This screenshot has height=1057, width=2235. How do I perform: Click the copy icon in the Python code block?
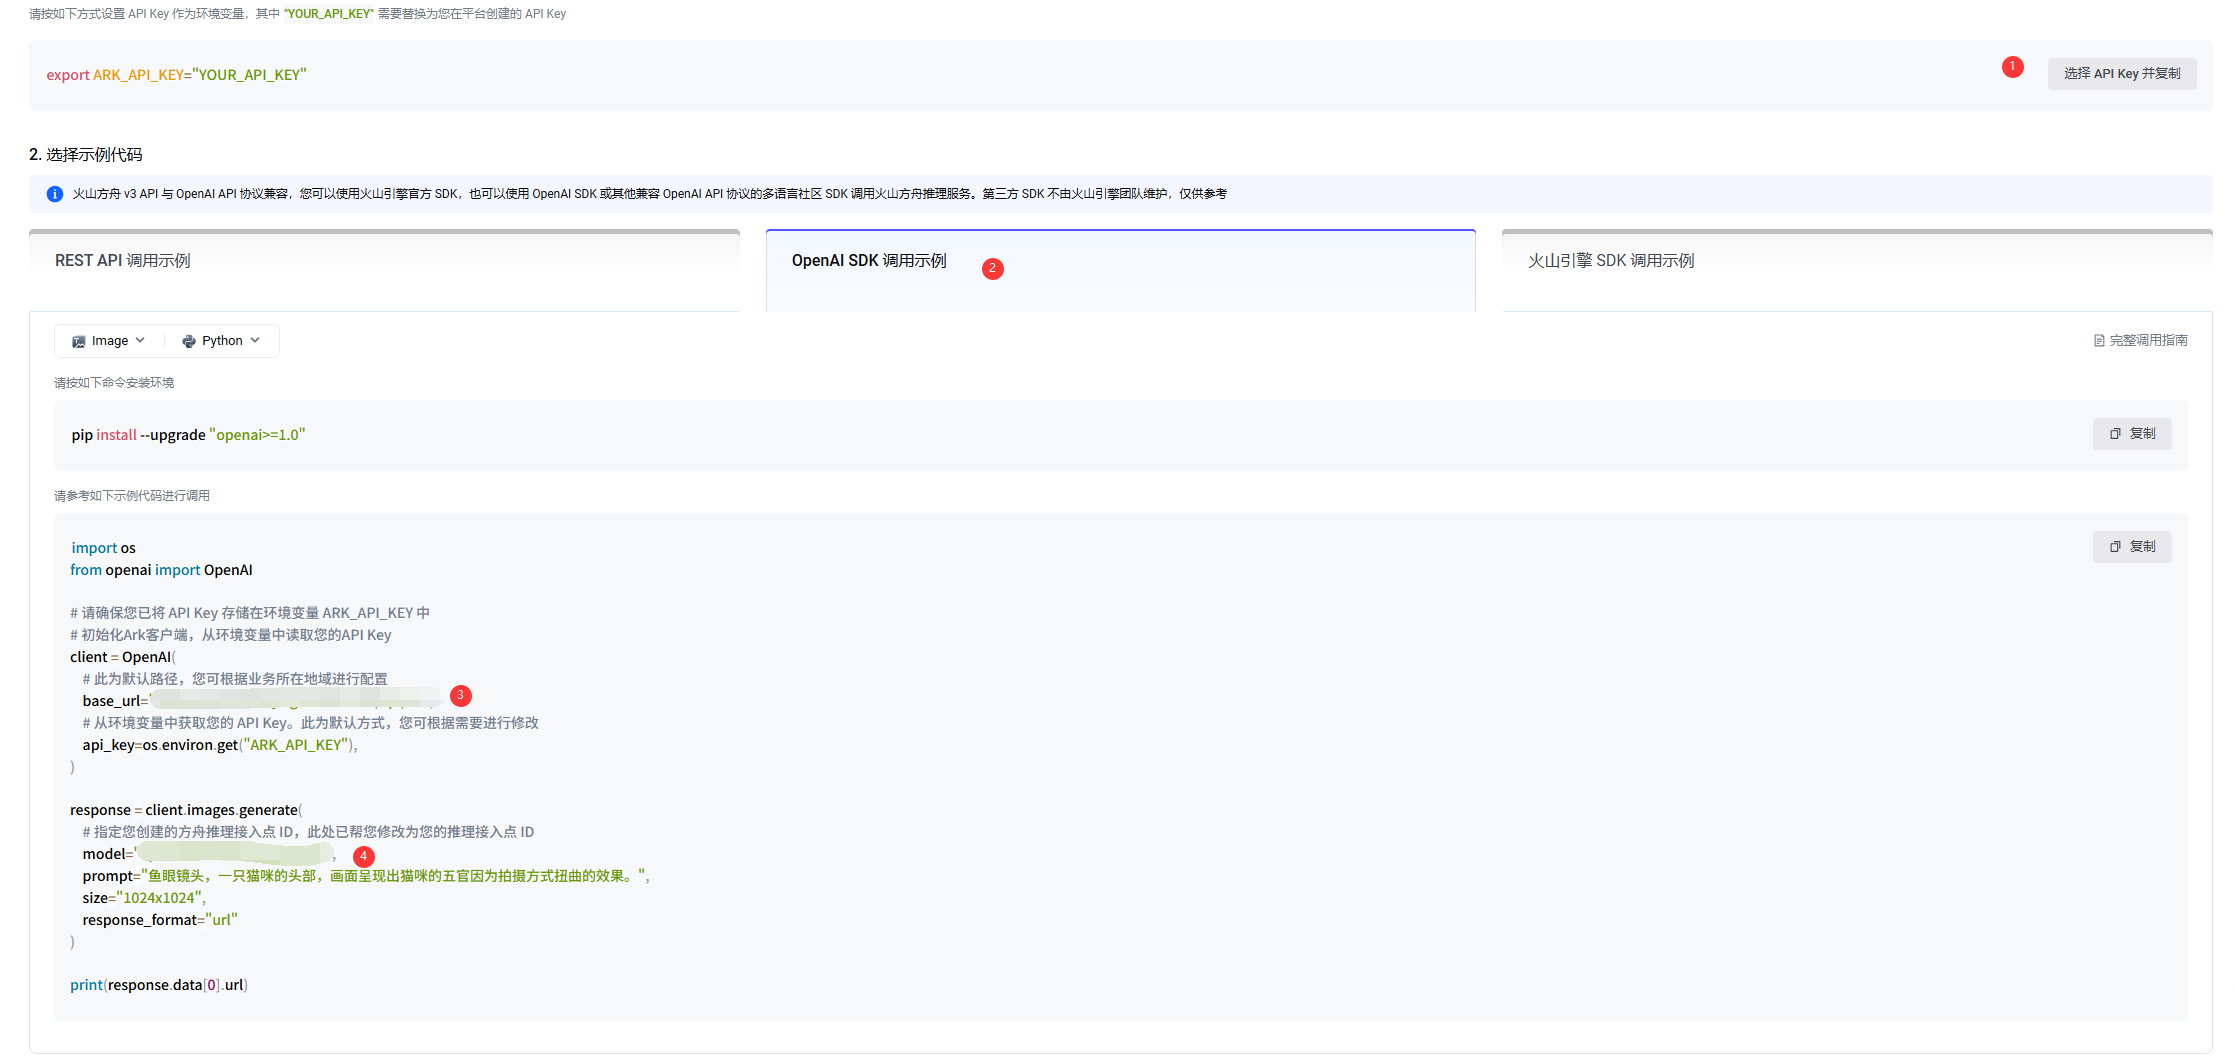[x=2115, y=547]
